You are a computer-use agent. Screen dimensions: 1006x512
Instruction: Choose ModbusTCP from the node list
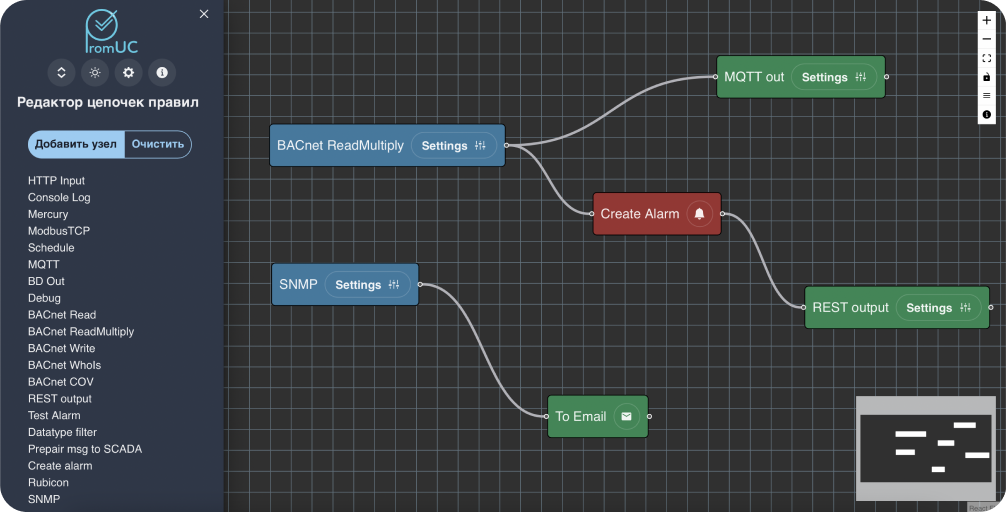coord(59,231)
